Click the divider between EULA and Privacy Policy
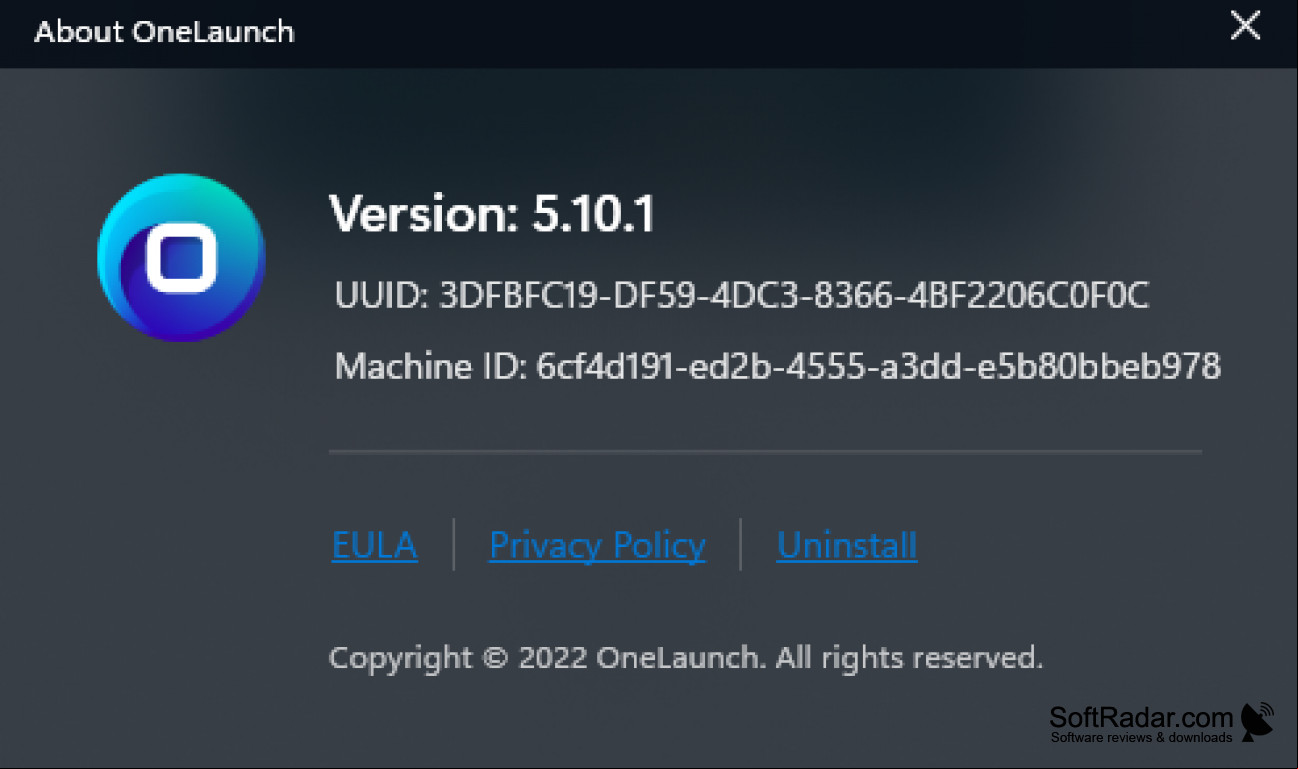This screenshot has width=1298, height=769. click(x=454, y=544)
